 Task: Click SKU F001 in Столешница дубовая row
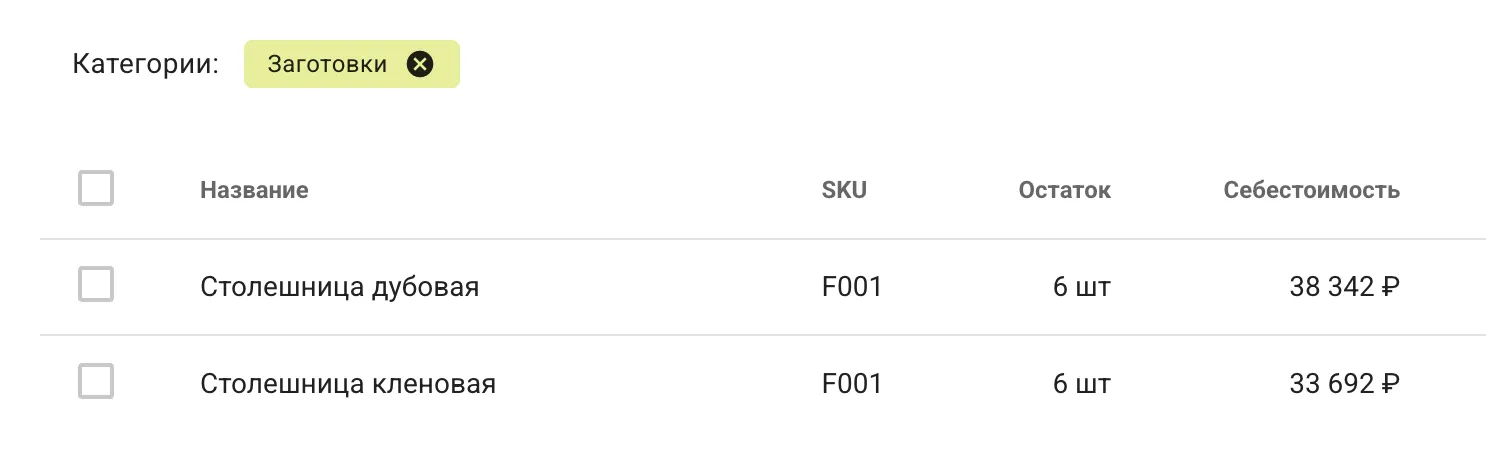coord(852,287)
